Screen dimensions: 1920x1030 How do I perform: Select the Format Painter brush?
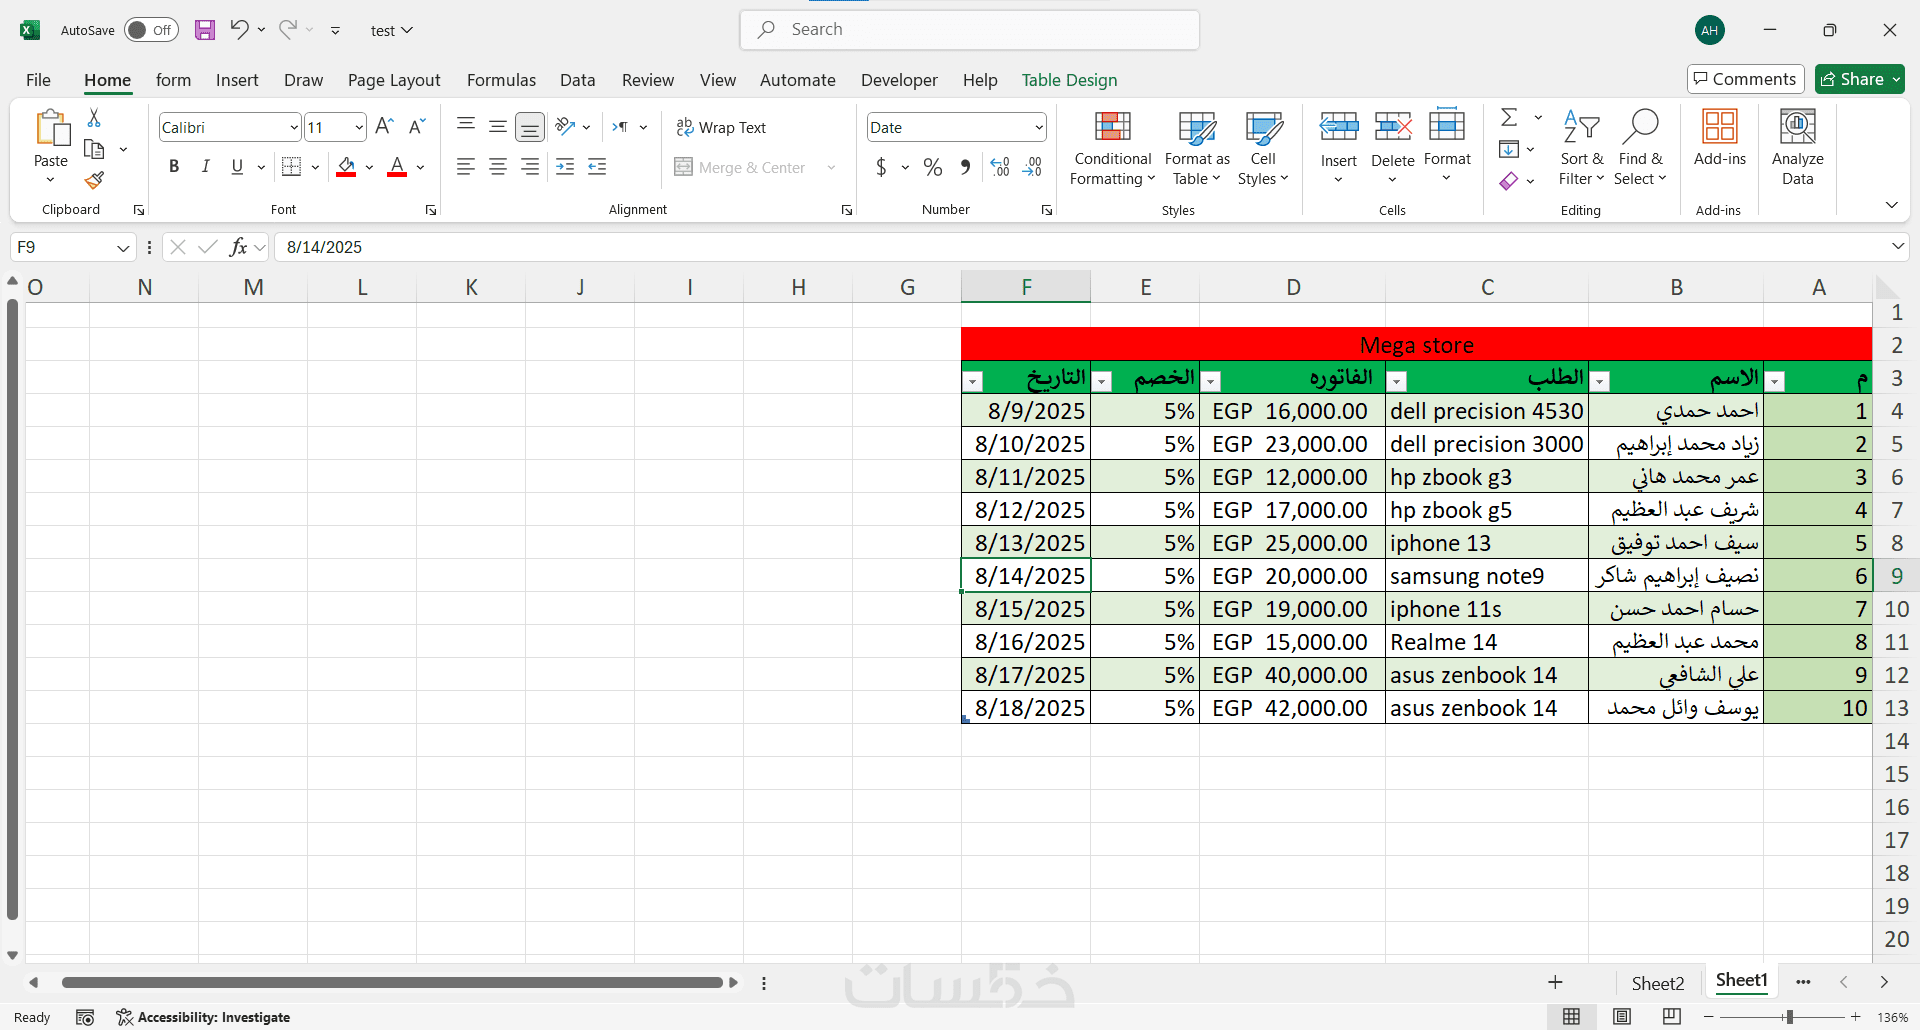point(94,180)
